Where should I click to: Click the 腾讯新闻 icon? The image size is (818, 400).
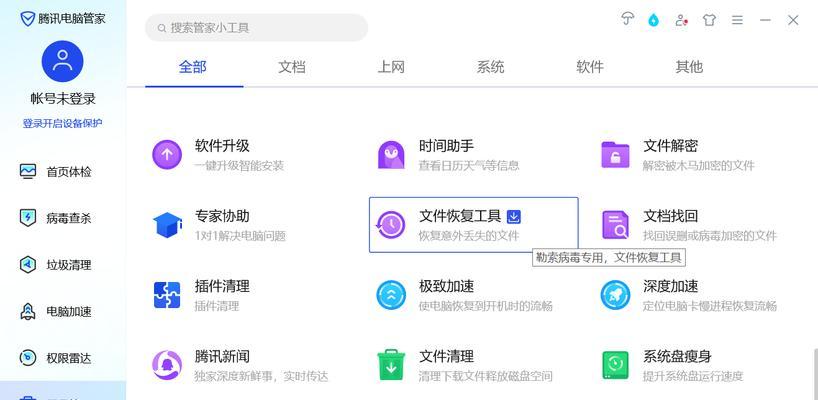(167, 366)
